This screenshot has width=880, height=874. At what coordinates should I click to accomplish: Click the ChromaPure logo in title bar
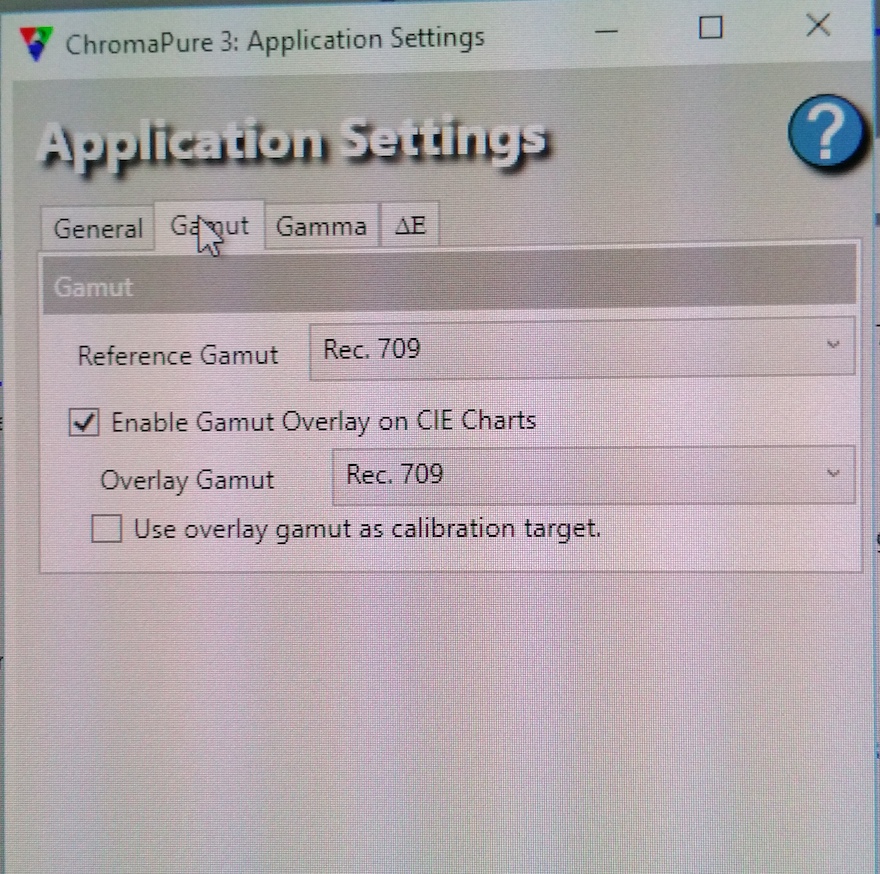pyautogui.click(x=36, y=43)
